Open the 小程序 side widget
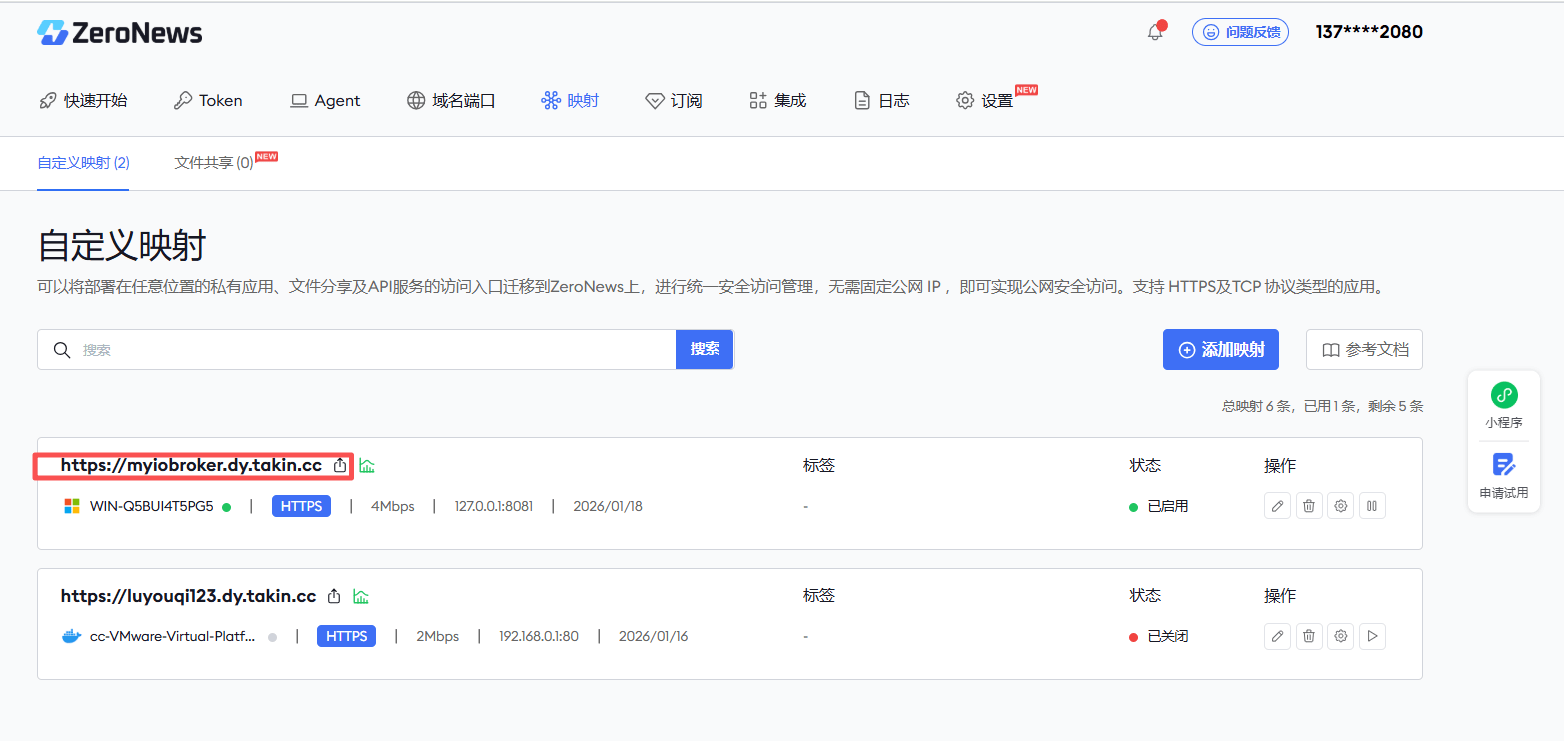This screenshot has width=1564, height=741. [x=1503, y=406]
